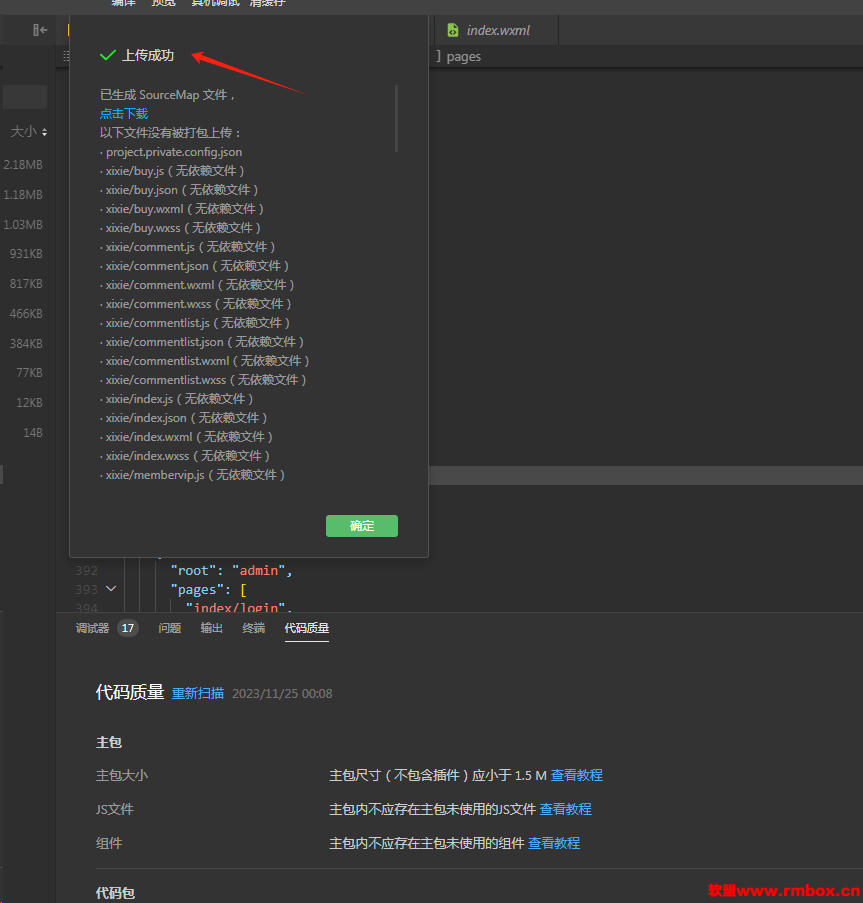Screen dimensions: 863x903
Task: Click the 466KB size row
Action: (26, 314)
